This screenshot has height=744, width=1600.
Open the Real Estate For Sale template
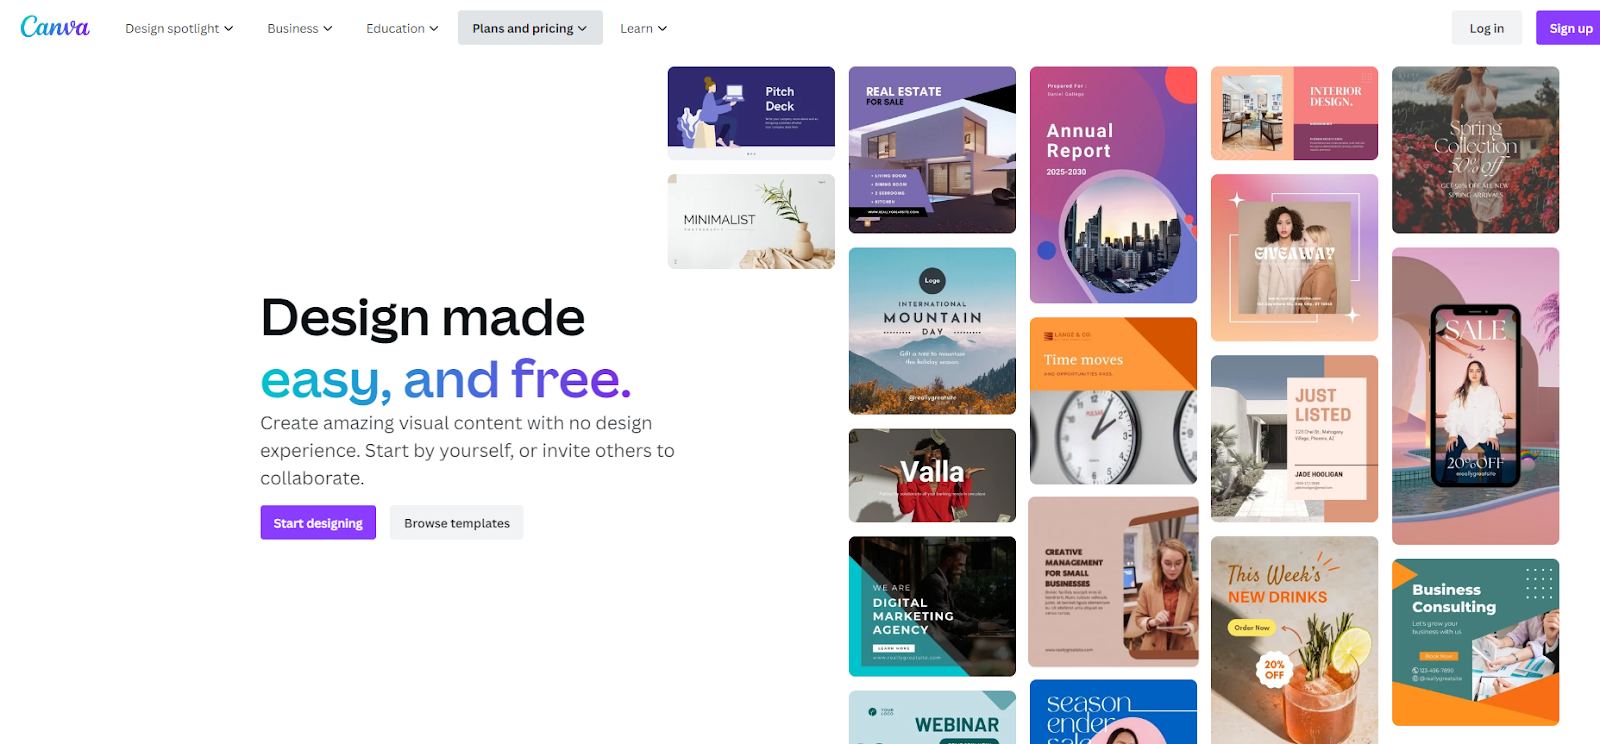coord(932,150)
